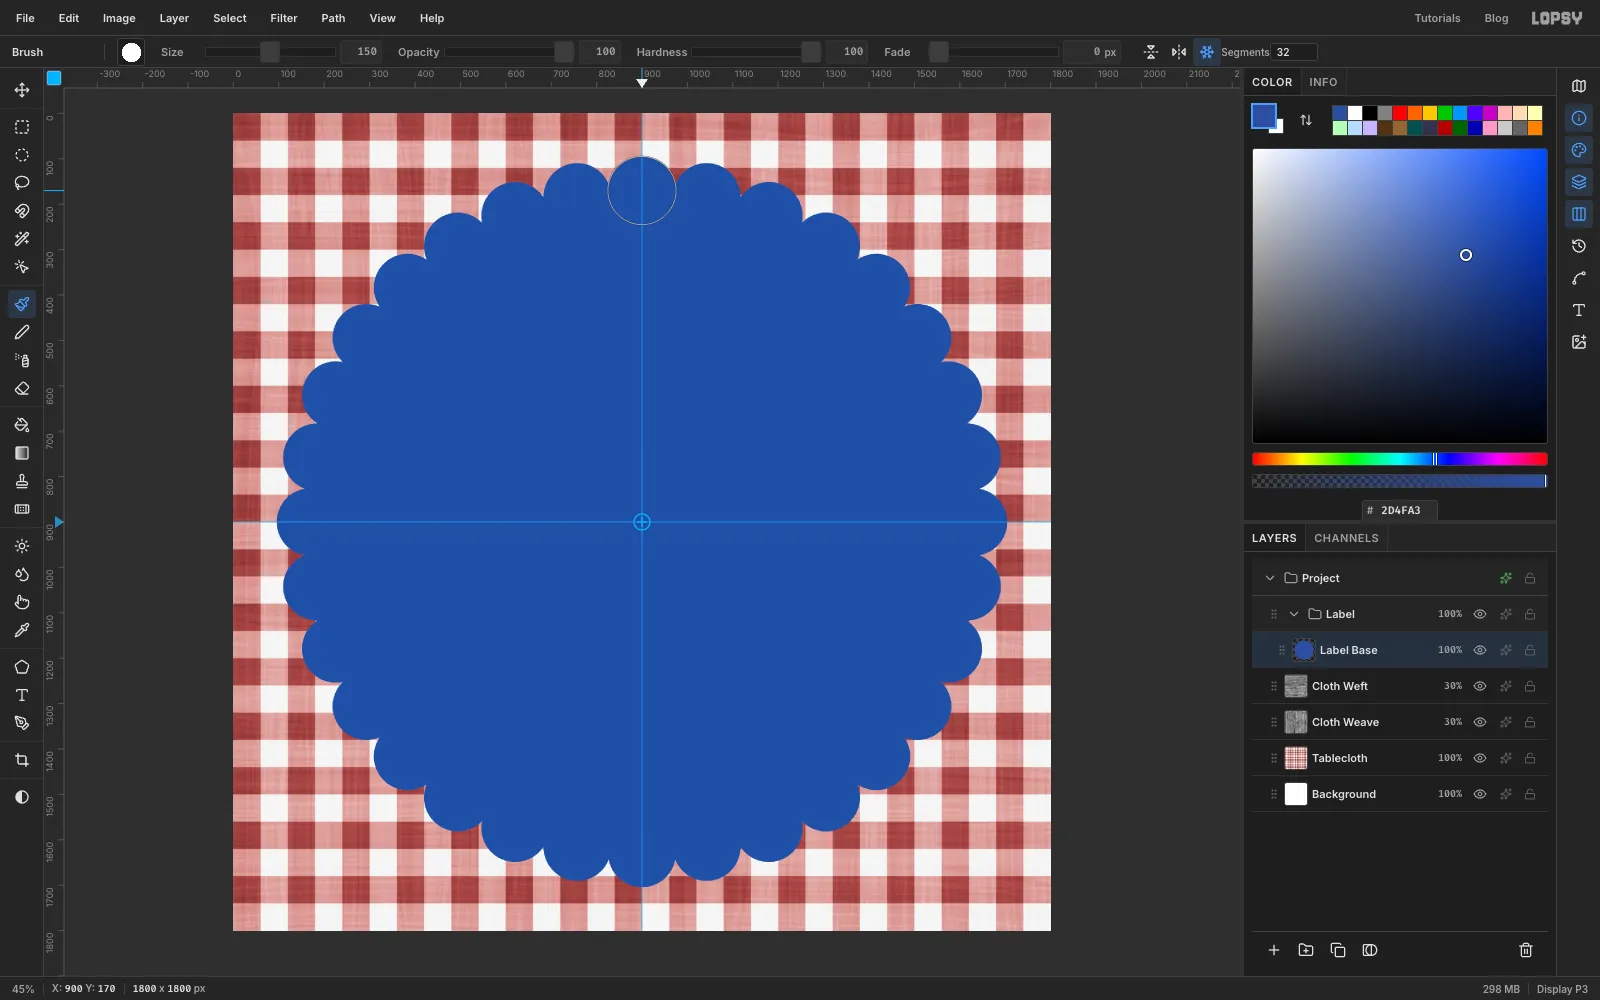Click the foreground color swatch
The width and height of the screenshot is (1600, 1000).
click(1264, 116)
